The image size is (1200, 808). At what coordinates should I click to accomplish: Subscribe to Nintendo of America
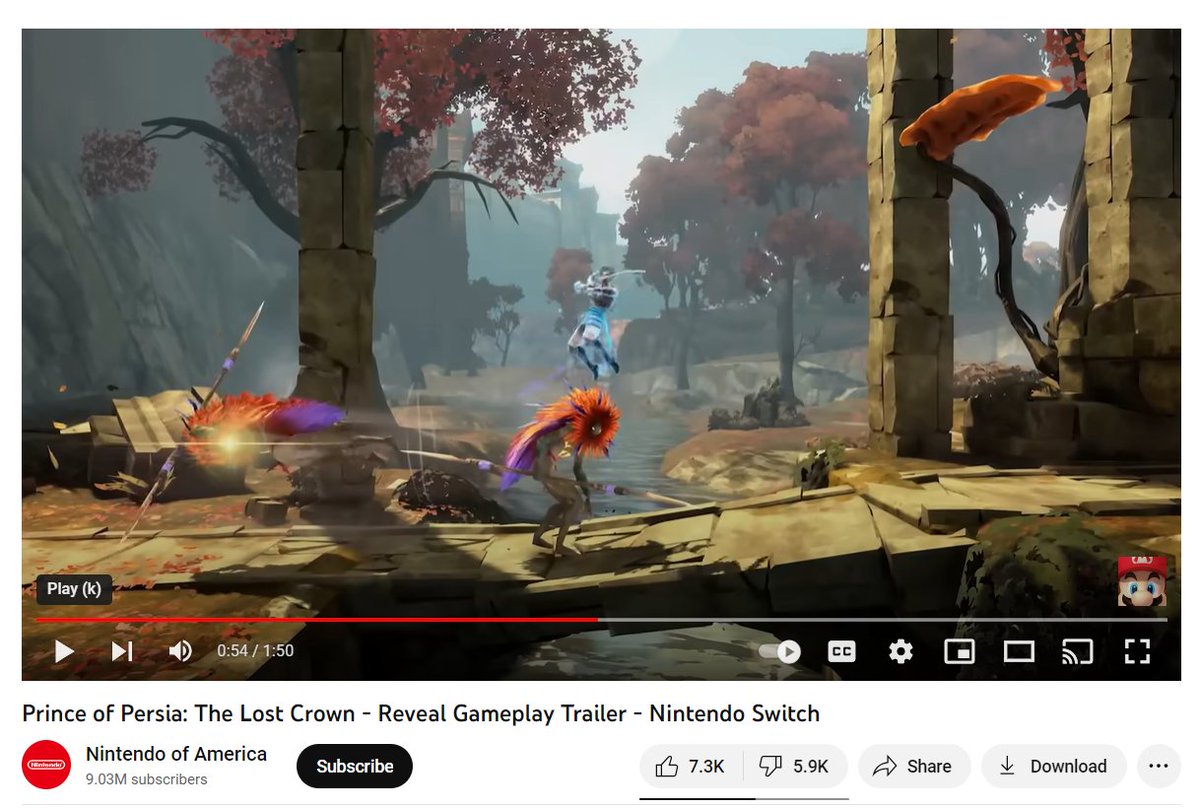pyautogui.click(x=354, y=766)
